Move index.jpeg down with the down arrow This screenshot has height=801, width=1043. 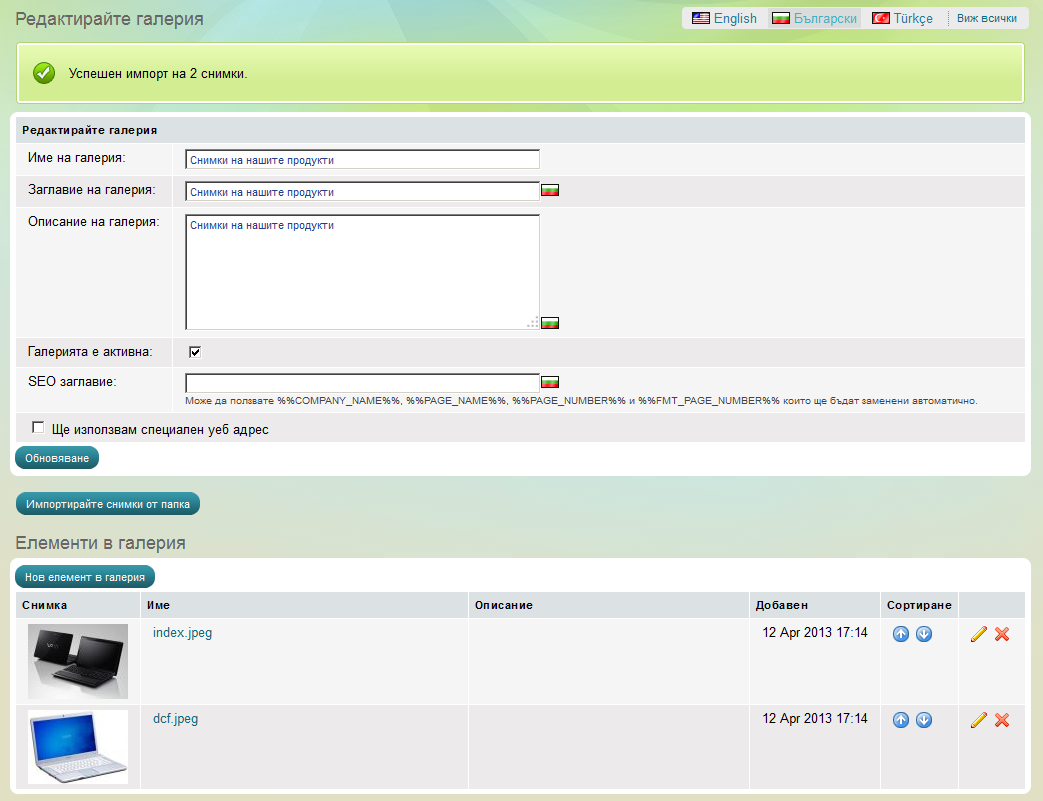pyautogui.click(x=924, y=634)
